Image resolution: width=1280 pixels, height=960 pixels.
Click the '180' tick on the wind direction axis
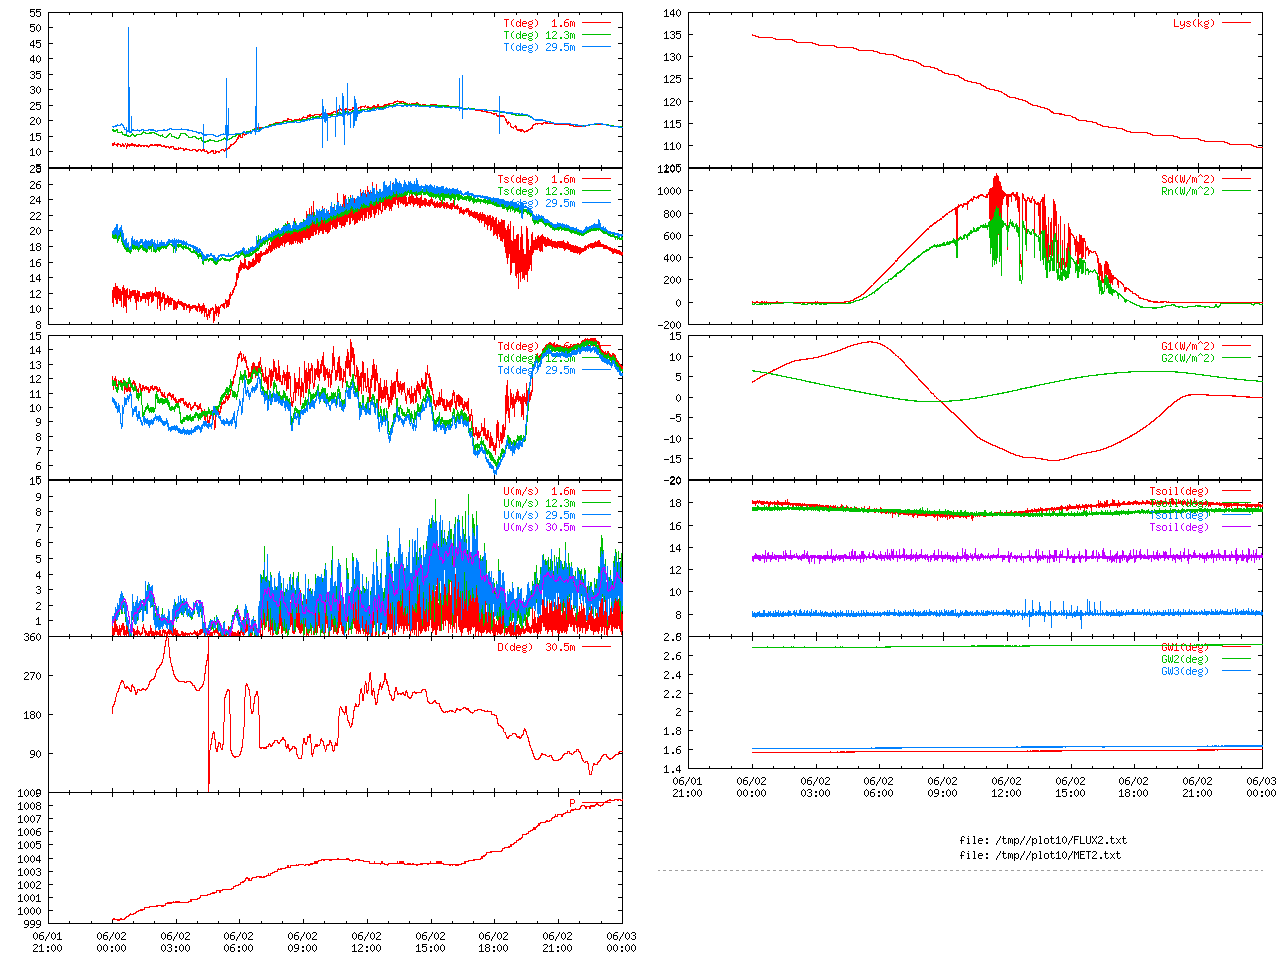tap(32, 716)
